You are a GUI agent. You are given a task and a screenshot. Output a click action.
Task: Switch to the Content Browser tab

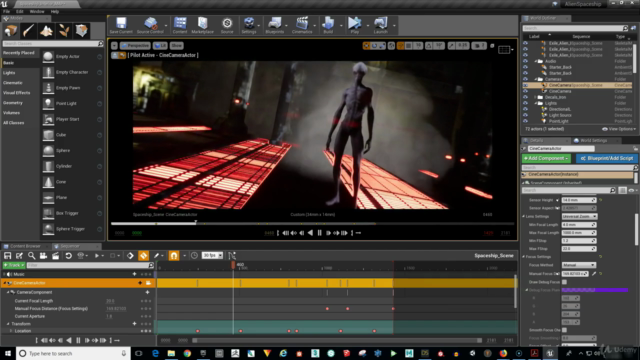pyautogui.click(x=25, y=246)
